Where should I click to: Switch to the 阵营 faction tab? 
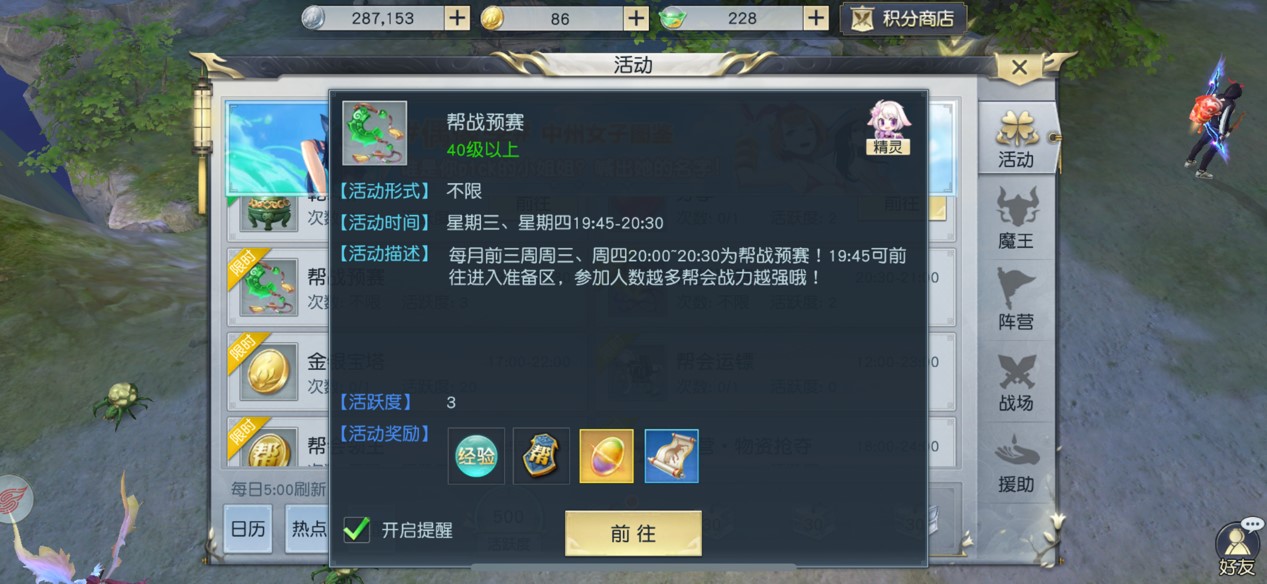point(1016,299)
